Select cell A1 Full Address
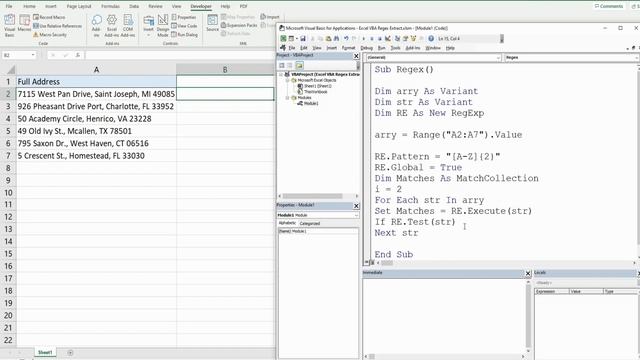640x360 pixels. point(96,82)
